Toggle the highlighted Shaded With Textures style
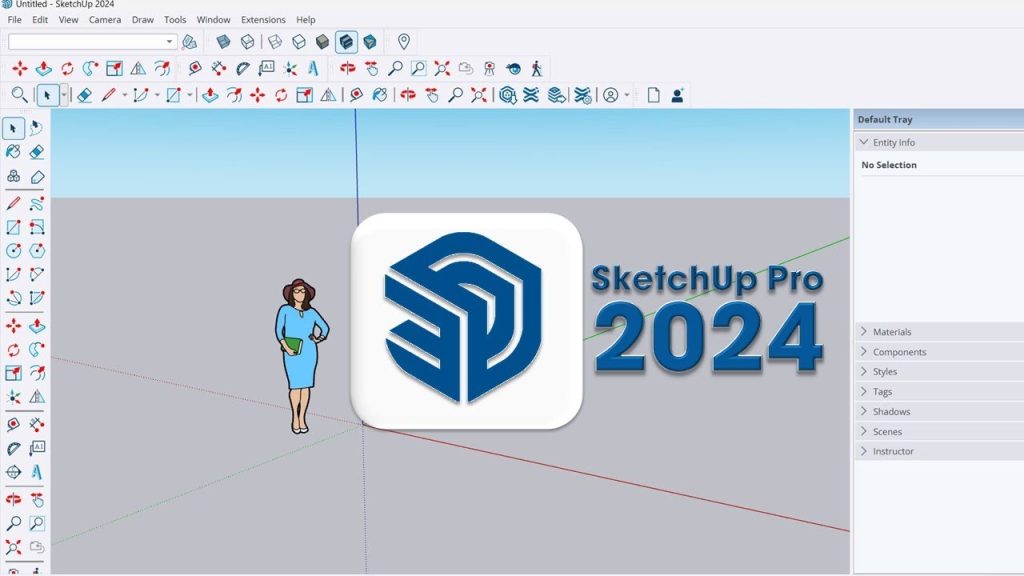The width and height of the screenshot is (1024, 576). 346,42
